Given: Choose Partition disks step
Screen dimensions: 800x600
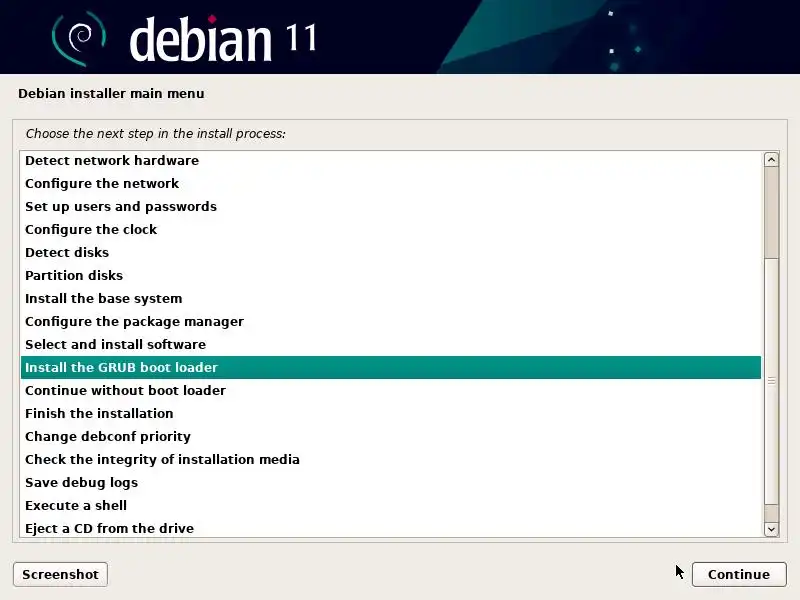Looking at the screenshot, I should pos(391,276).
